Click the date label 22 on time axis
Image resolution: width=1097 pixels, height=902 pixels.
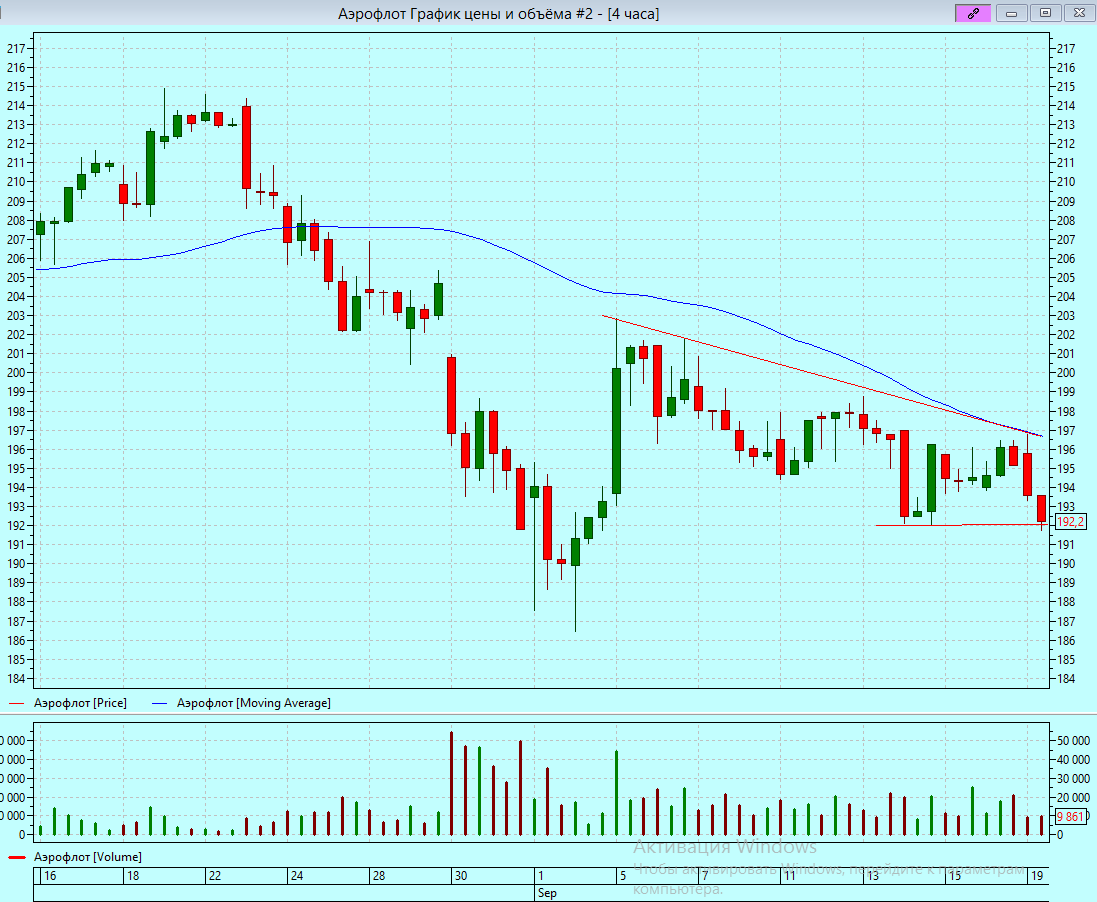[215, 875]
